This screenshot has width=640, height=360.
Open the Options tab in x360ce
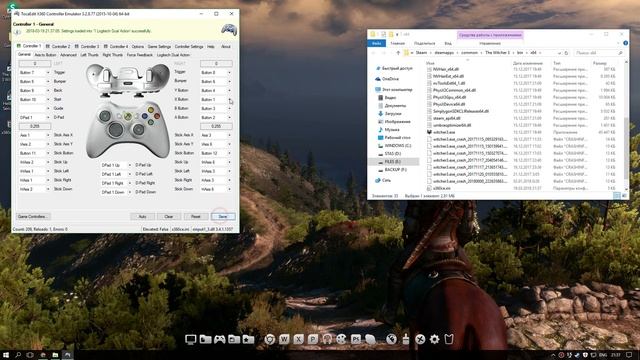138,47
